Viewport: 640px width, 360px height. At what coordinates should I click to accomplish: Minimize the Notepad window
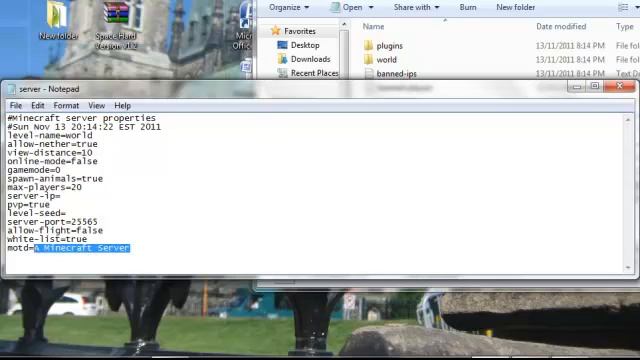tap(576, 86)
